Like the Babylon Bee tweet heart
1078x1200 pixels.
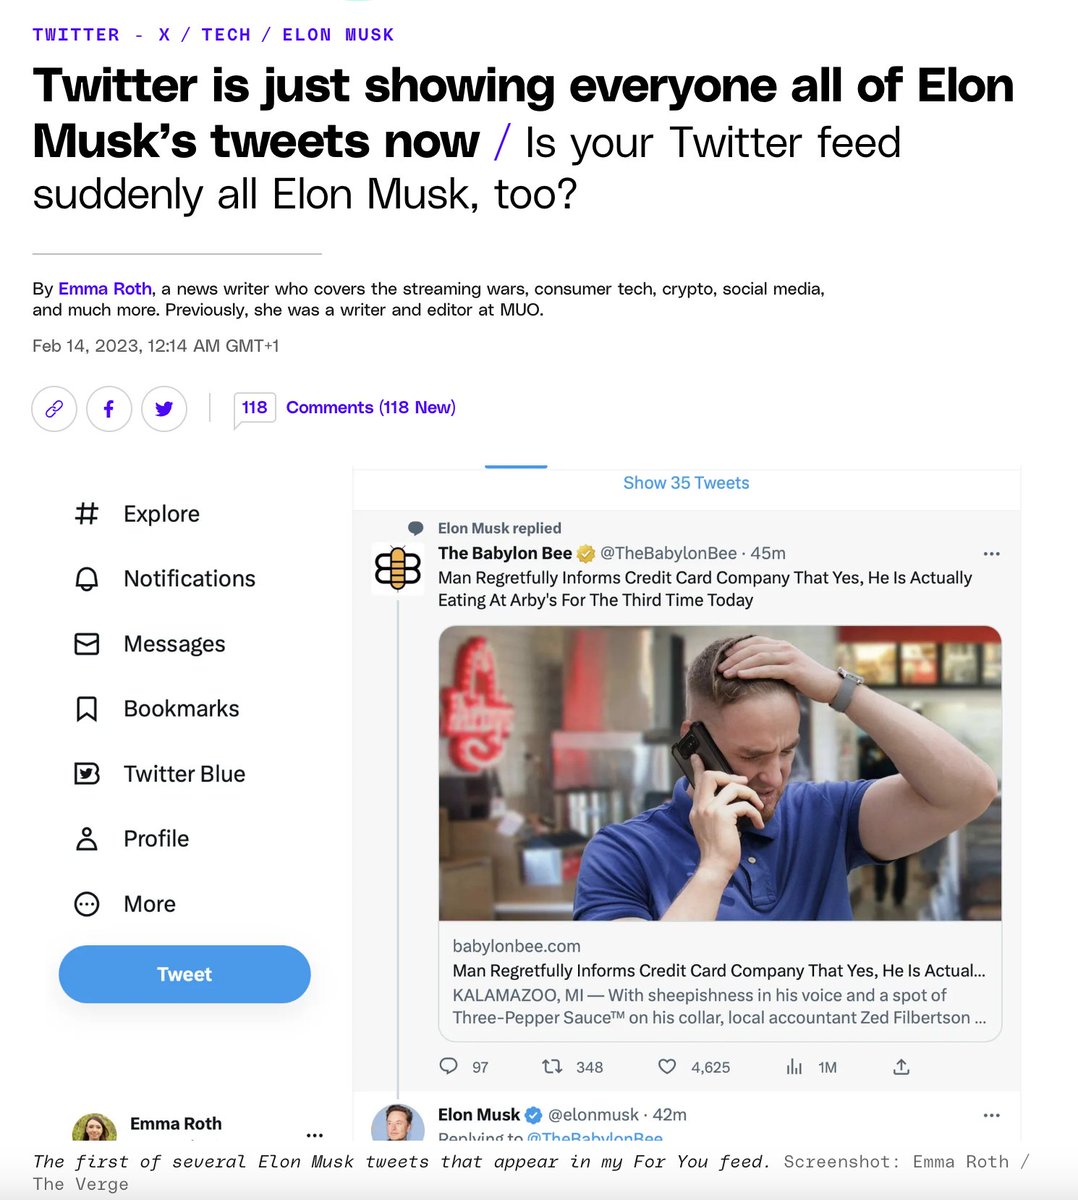(x=667, y=1067)
